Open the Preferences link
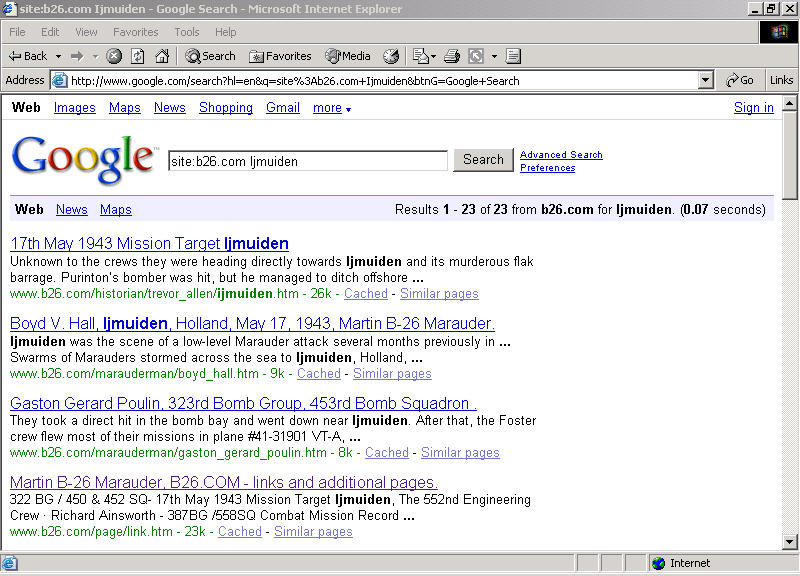 pyautogui.click(x=547, y=168)
